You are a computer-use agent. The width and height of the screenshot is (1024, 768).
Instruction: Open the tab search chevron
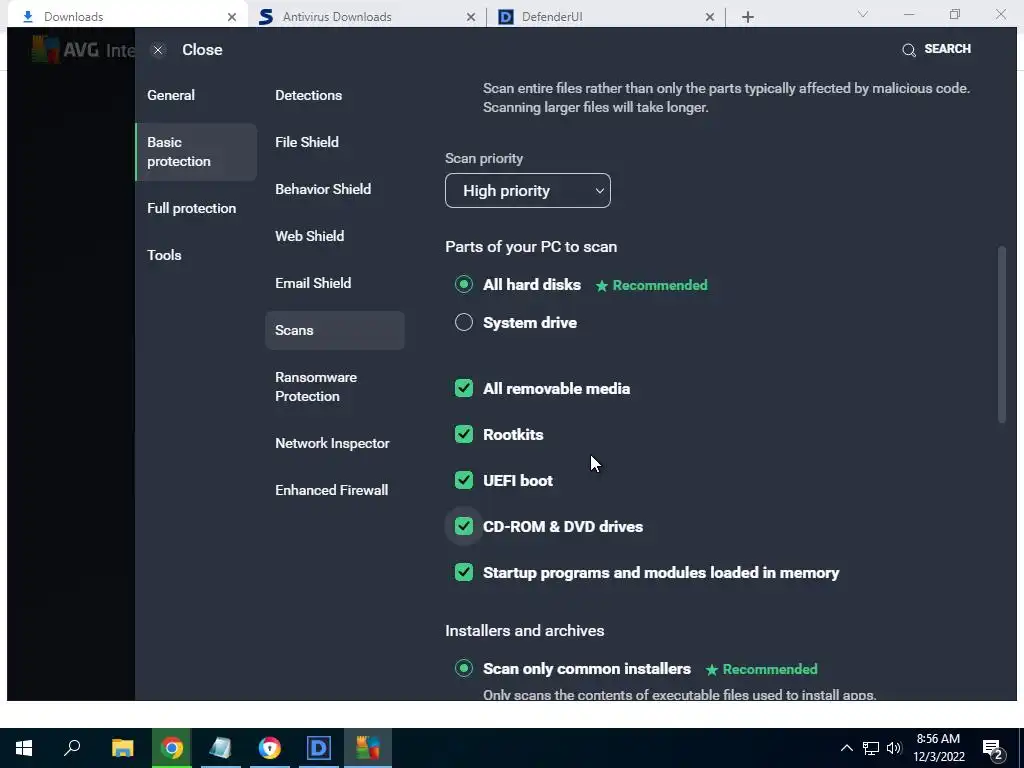click(863, 14)
